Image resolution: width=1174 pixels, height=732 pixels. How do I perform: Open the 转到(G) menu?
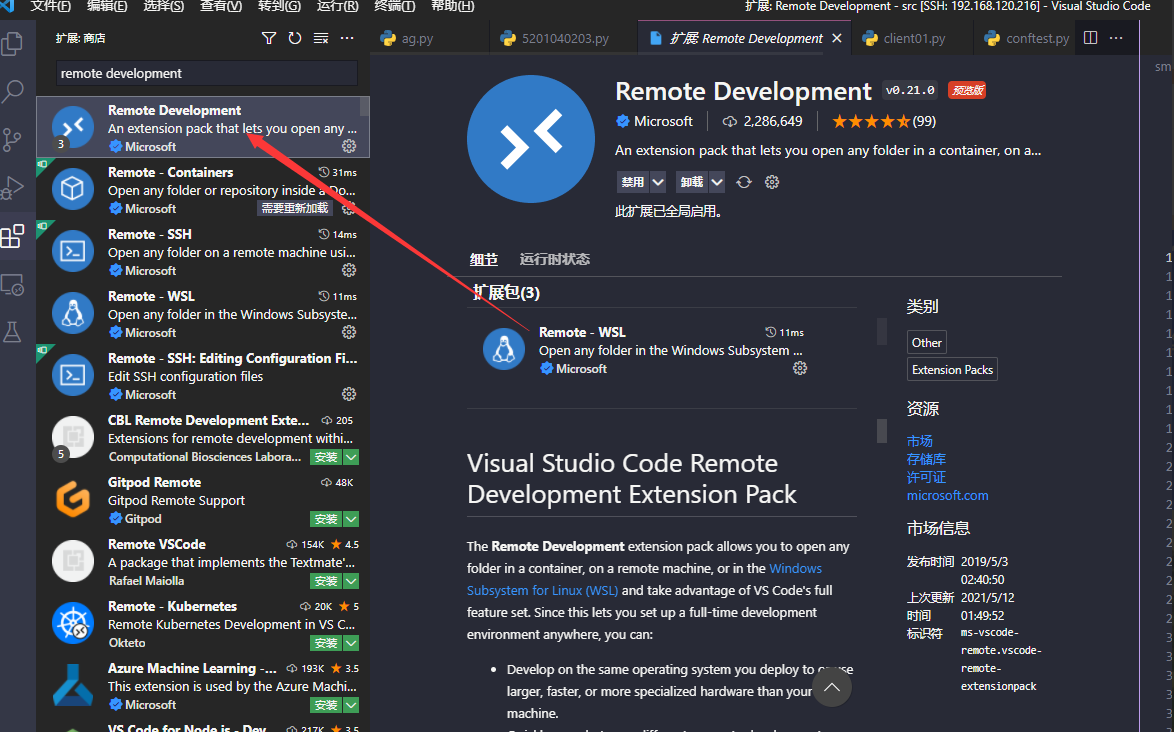[279, 6]
